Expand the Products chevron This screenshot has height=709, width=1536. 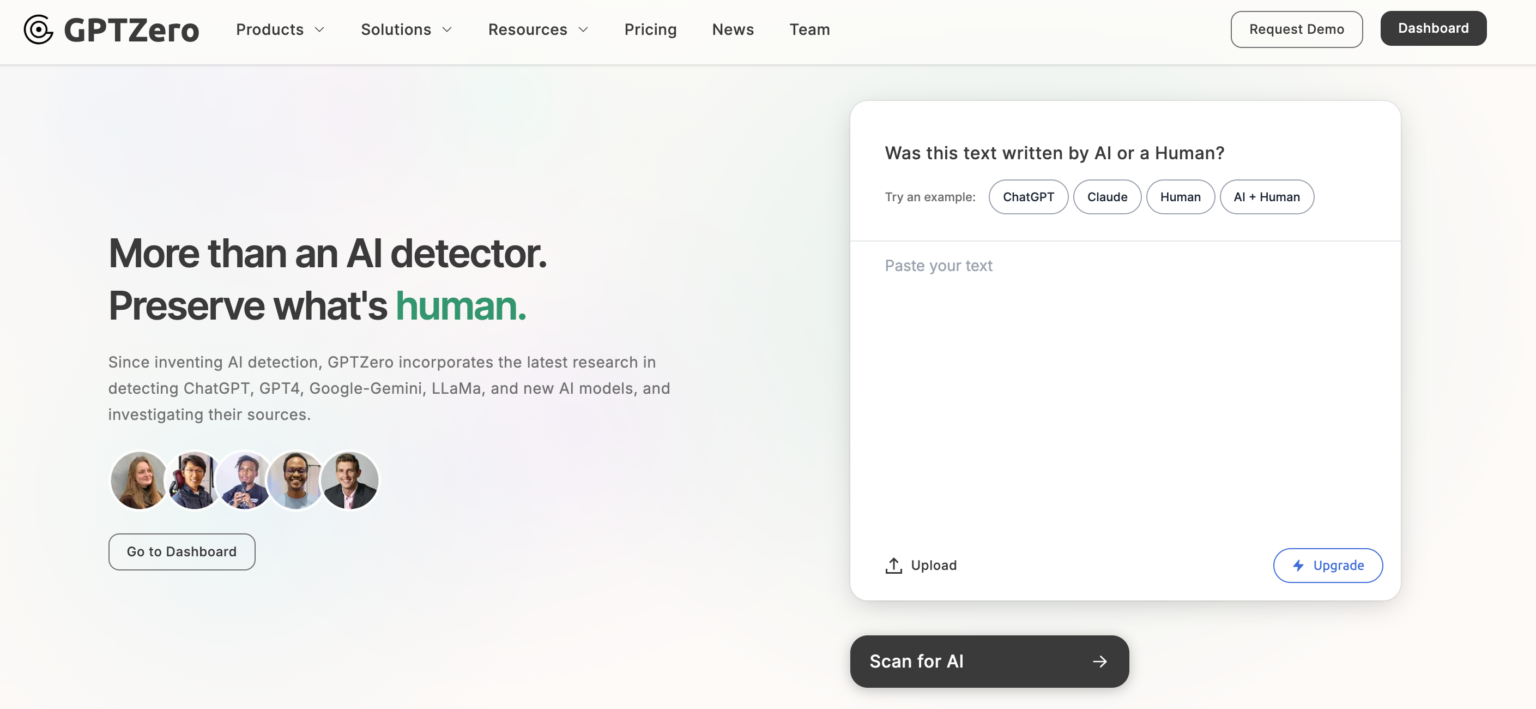319,30
